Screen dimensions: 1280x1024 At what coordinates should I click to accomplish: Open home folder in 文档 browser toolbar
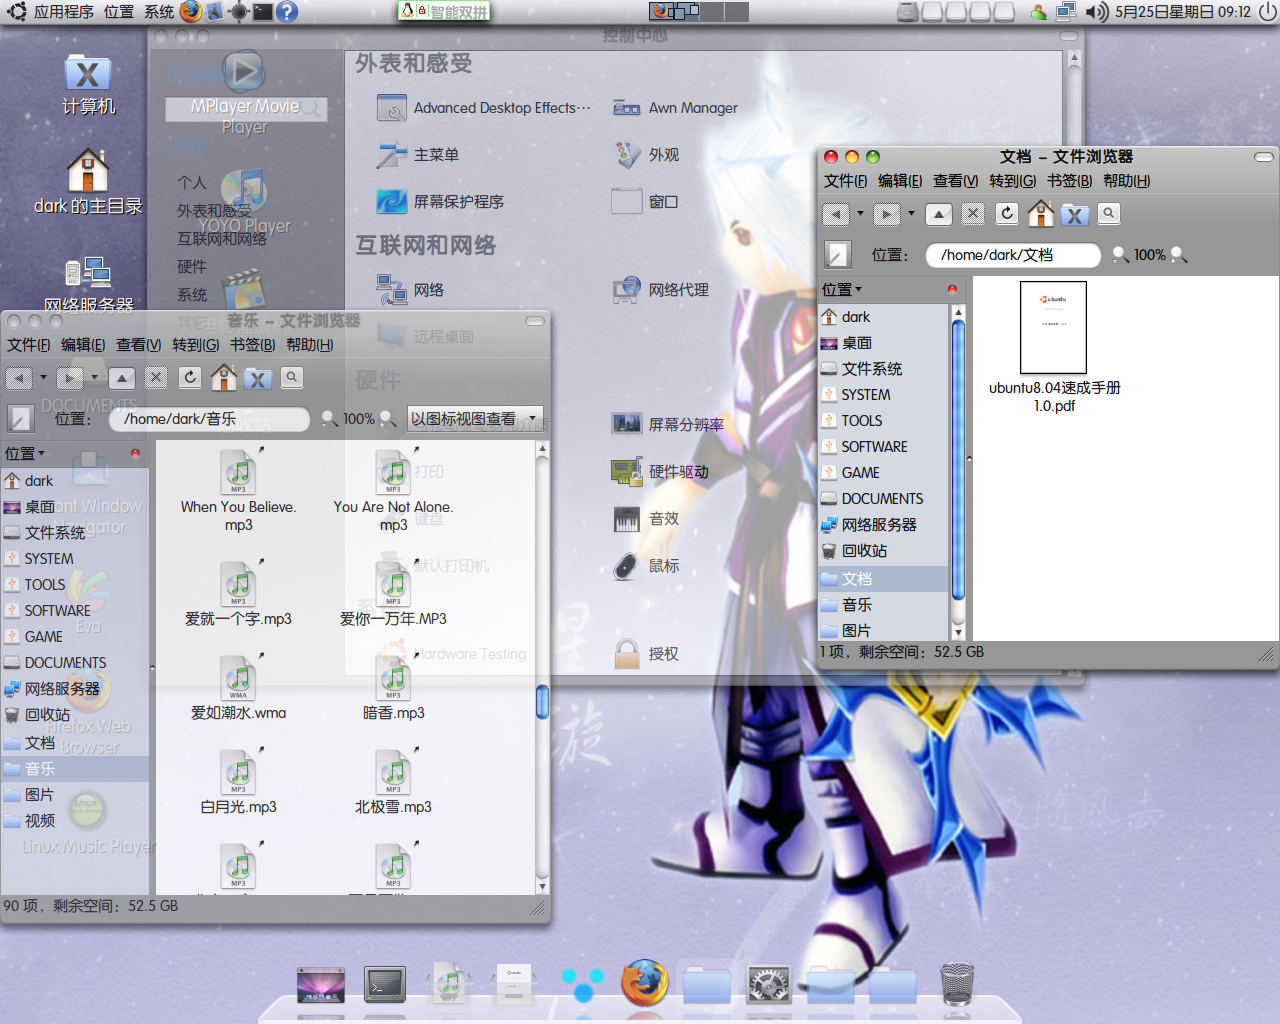coord(1041,213)
